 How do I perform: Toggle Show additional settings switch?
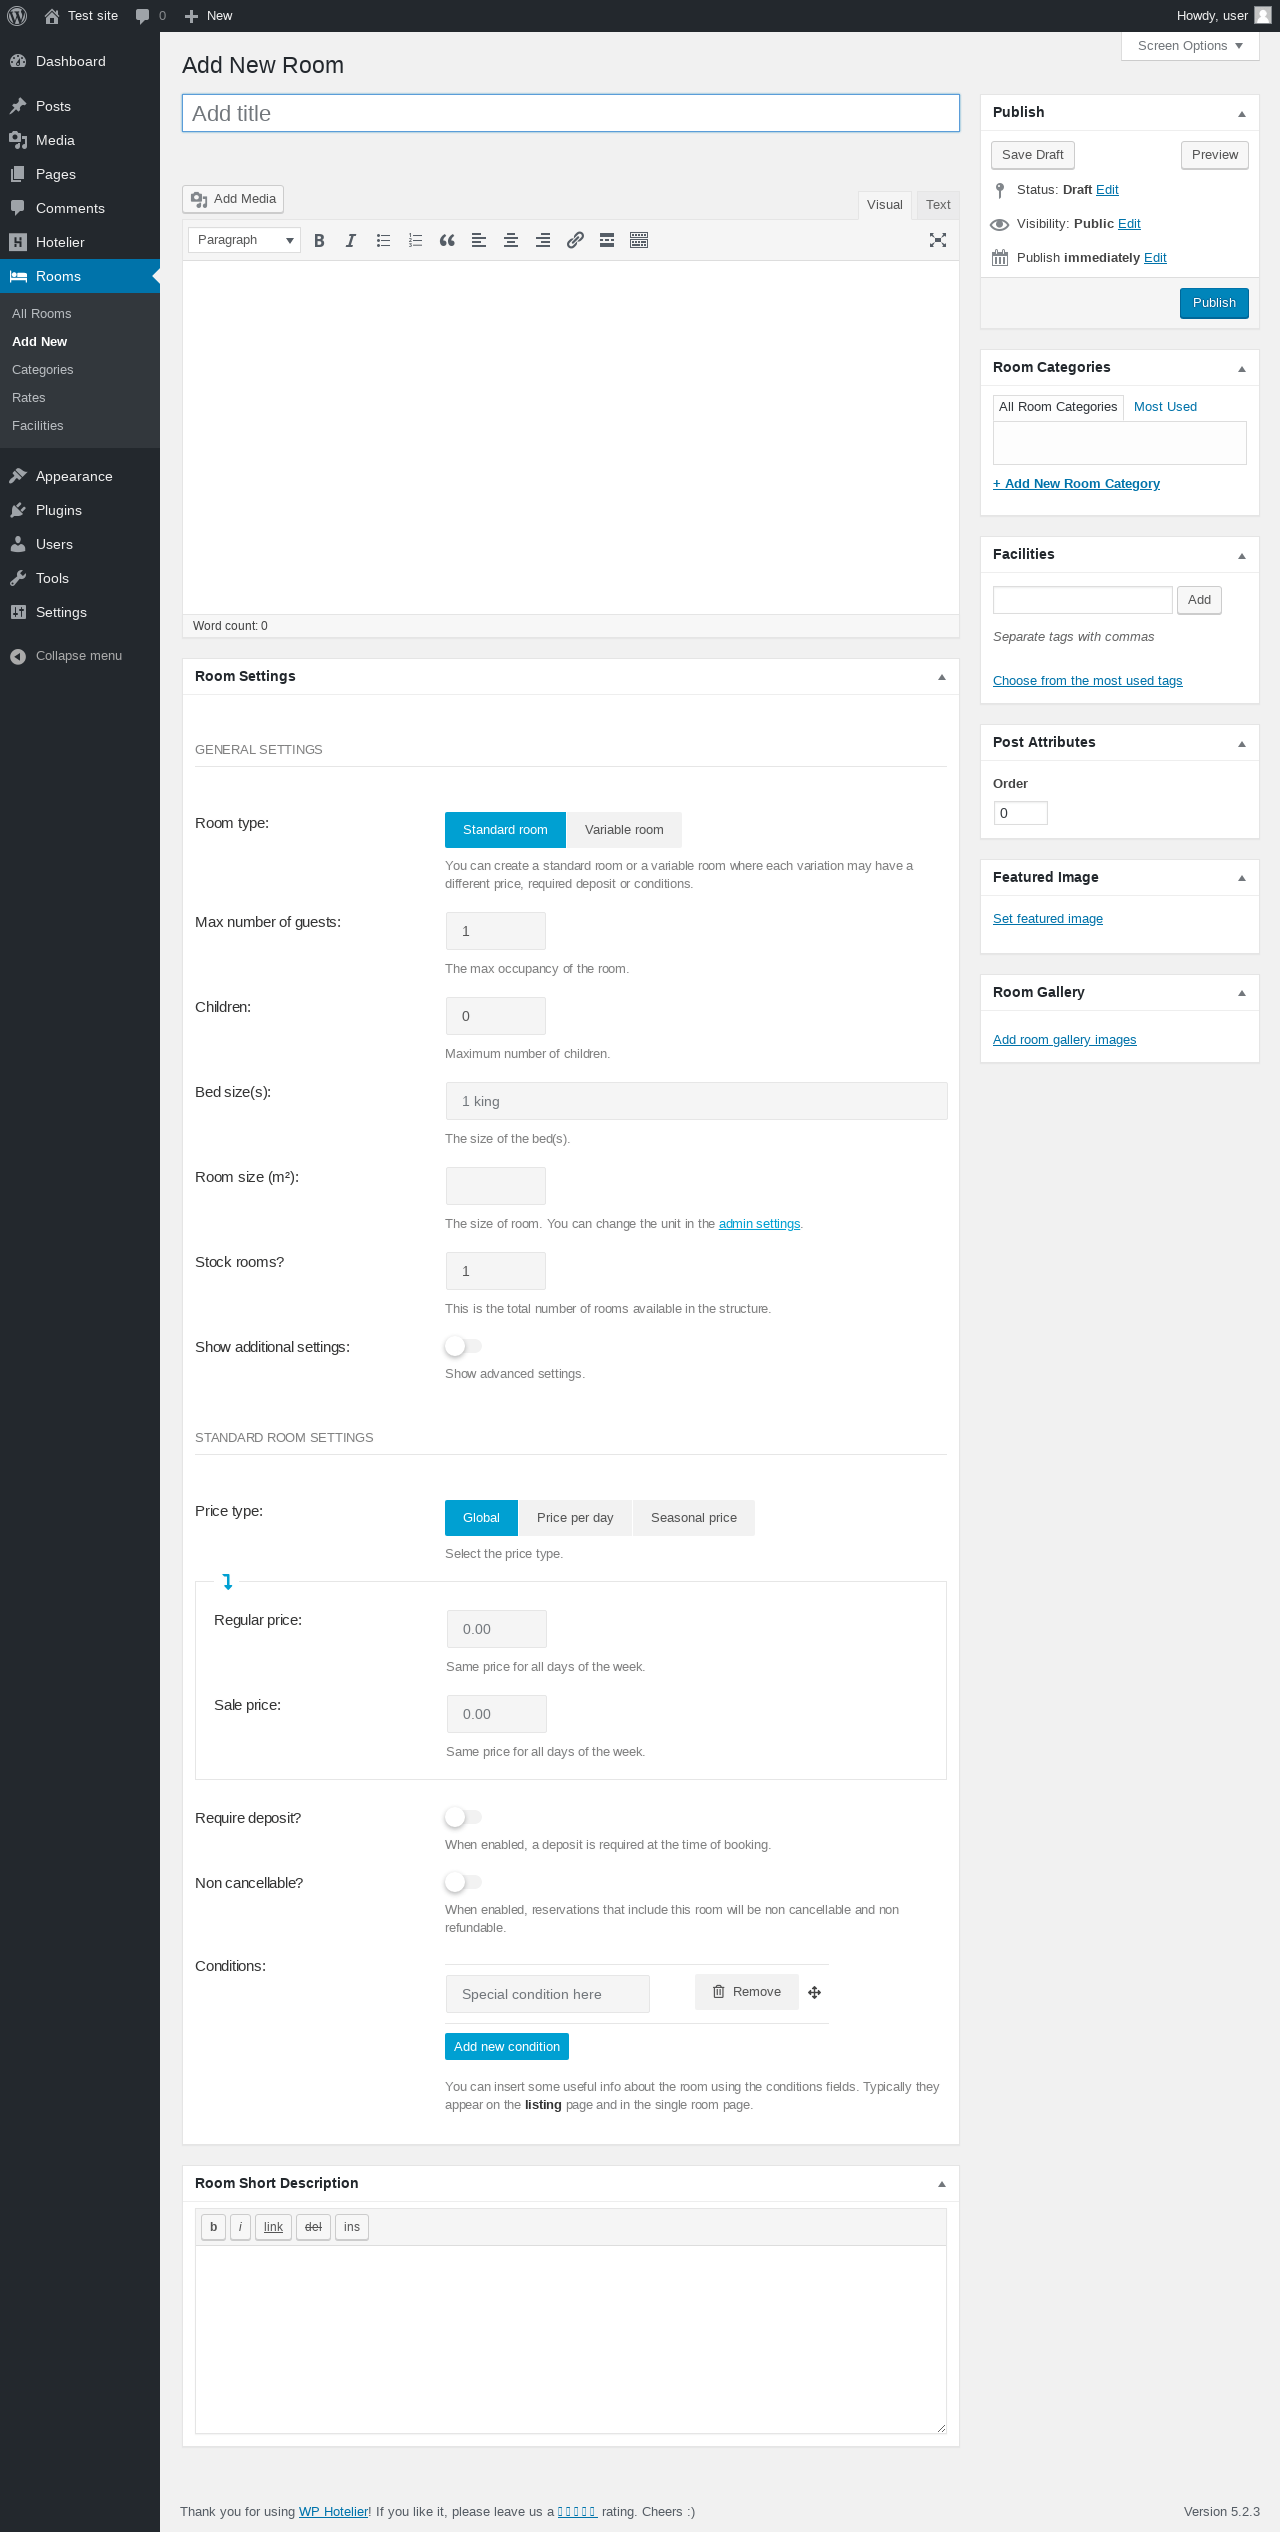click(x=463, y=1346)
